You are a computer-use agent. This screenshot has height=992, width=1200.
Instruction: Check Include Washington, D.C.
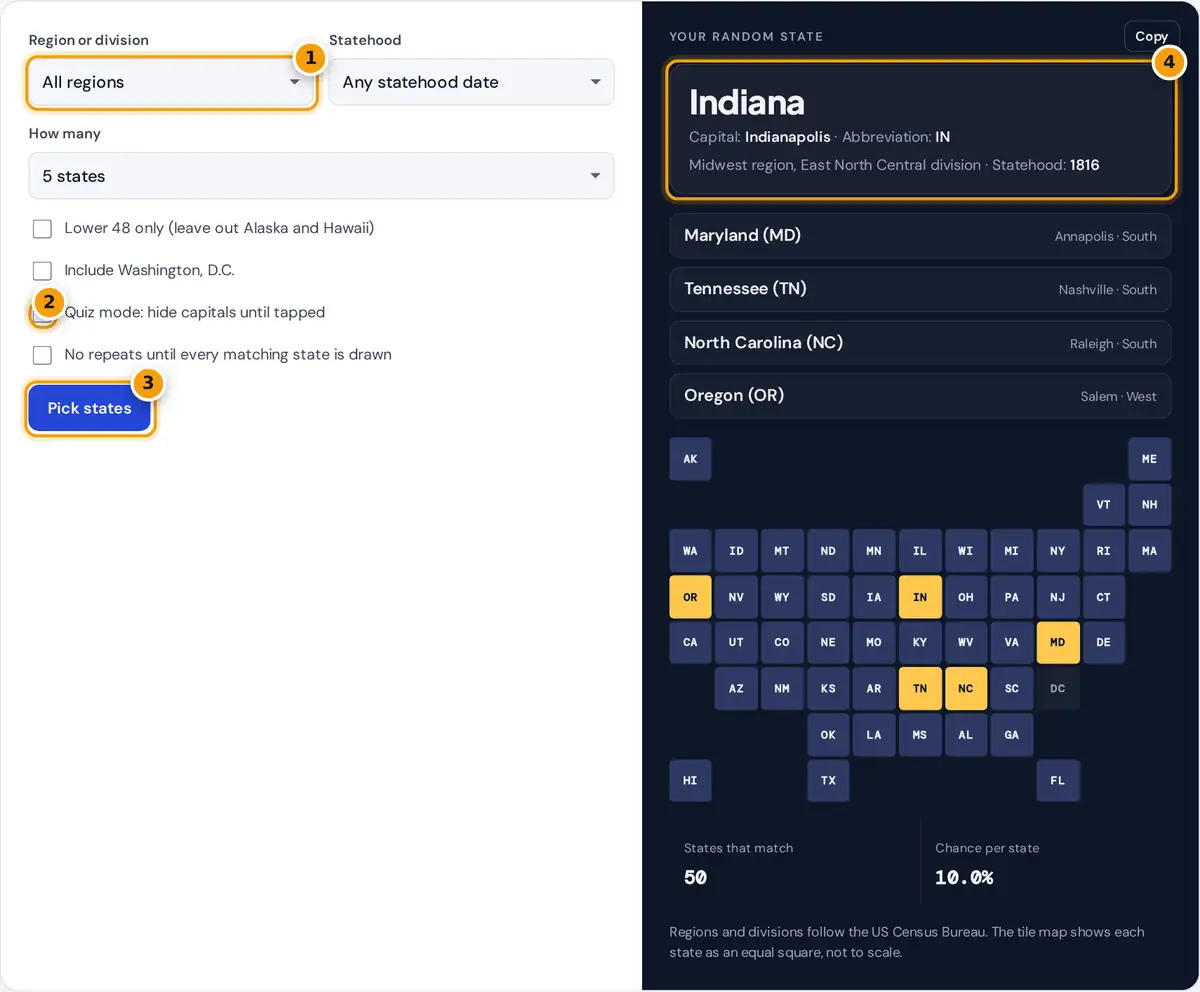click(x=42, y=270)
